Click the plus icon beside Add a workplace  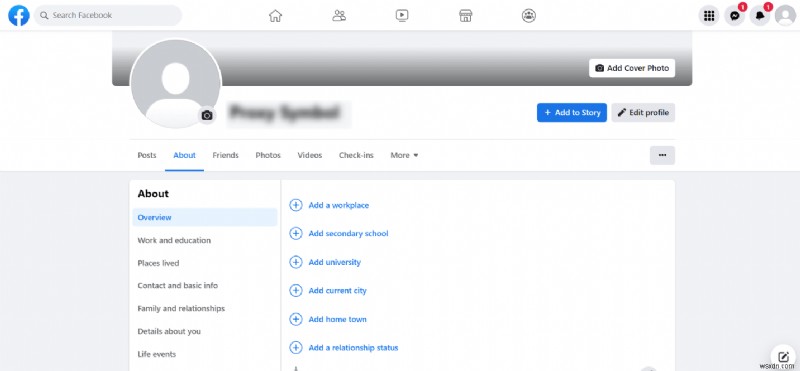[296, 205]
